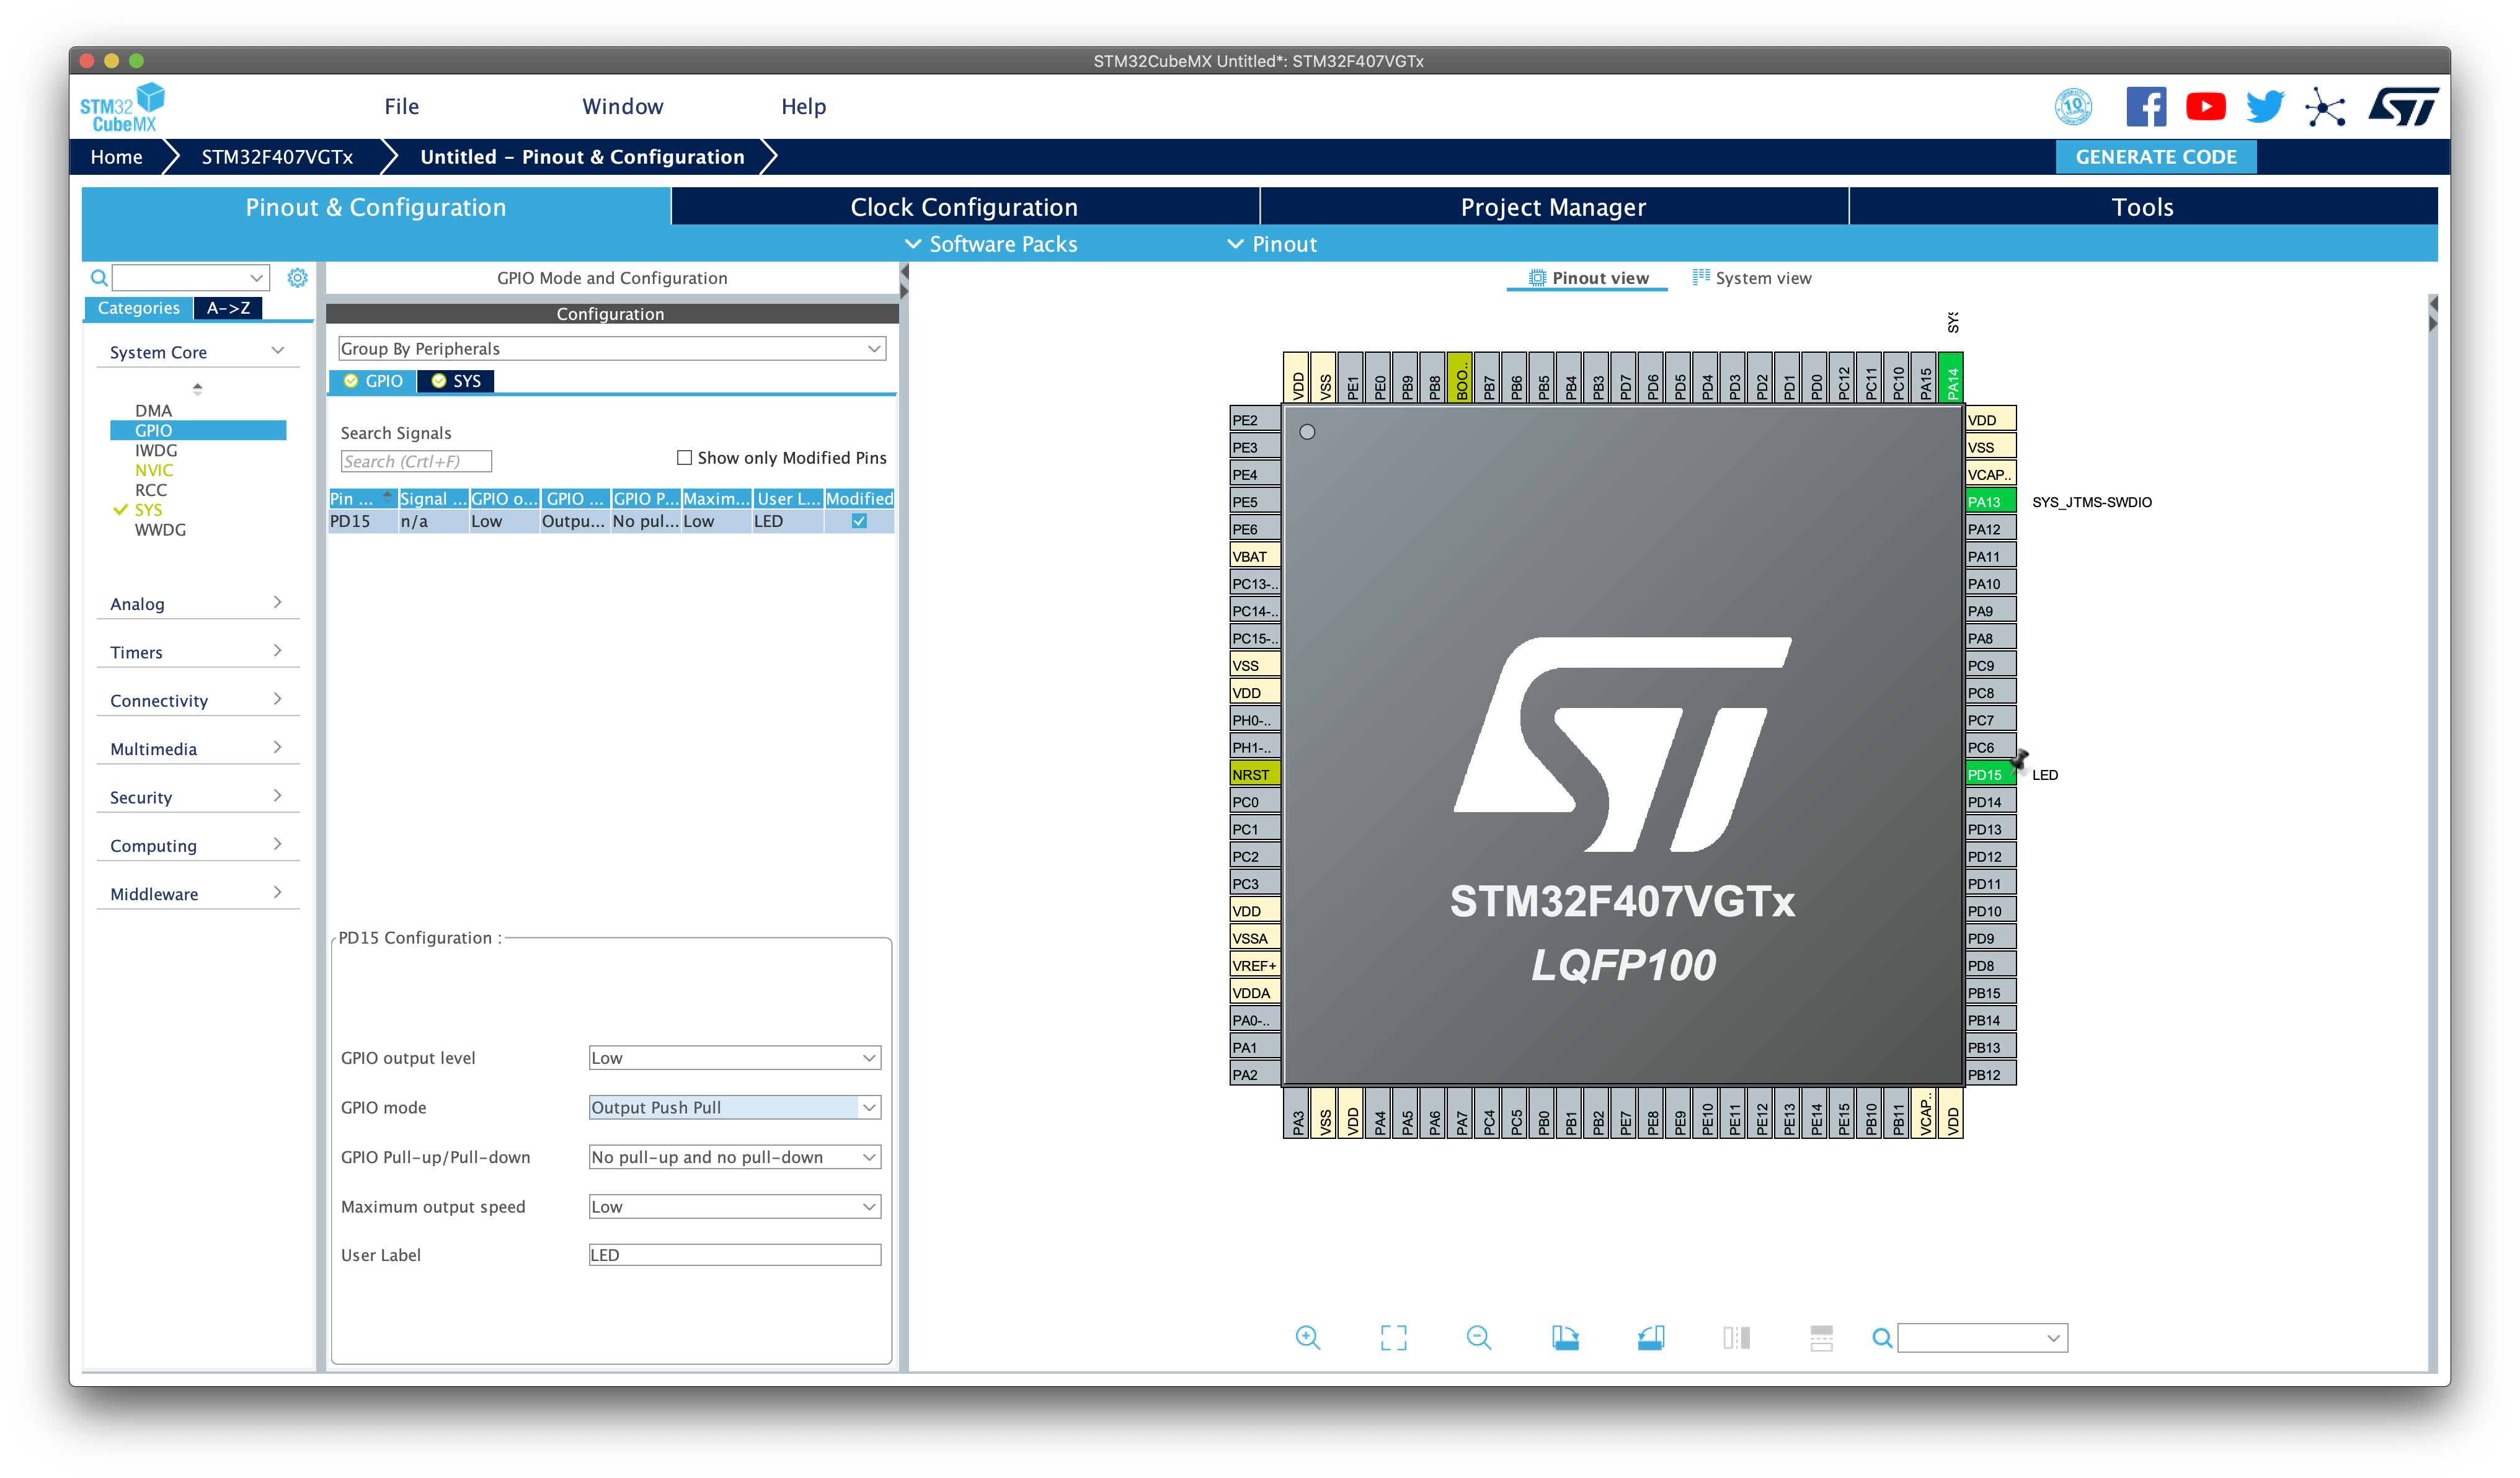Click the fit-to-screen pinout icon
Screen dimensions: 2520x1478
tap(1393, 1338)
